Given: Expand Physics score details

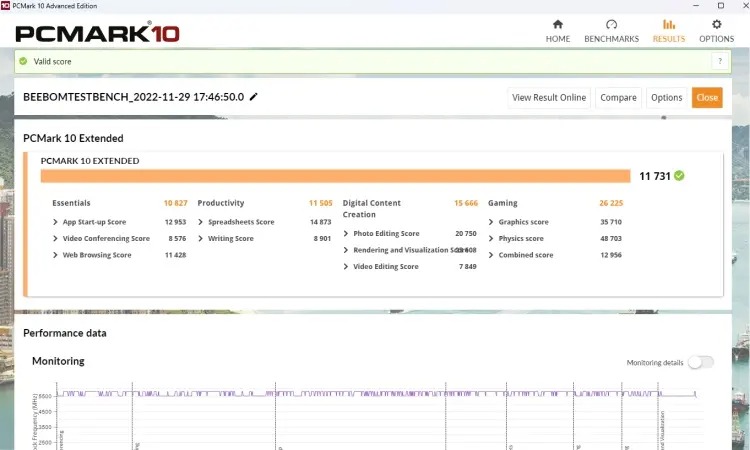Looking at the screenshot, I should 491,238.
